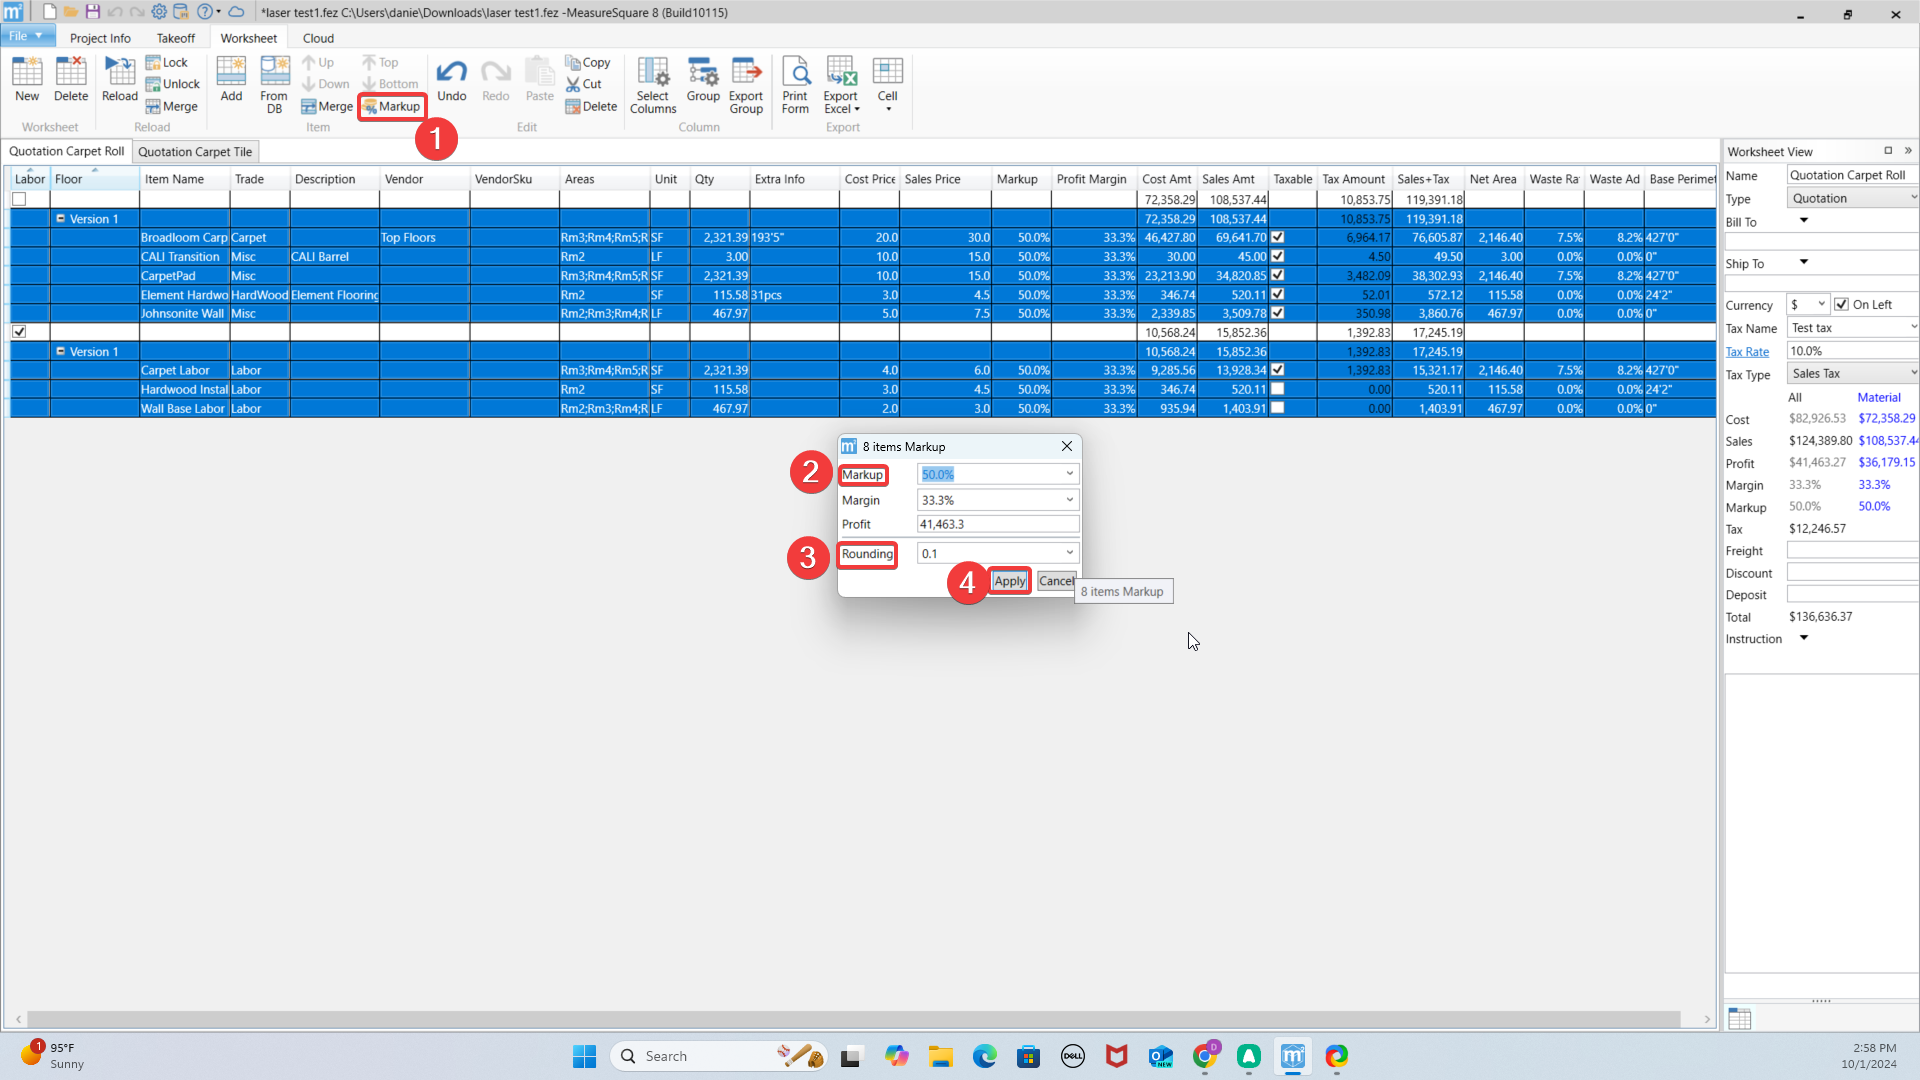This screenshot has width=1920, height=1080.
Task: Click the Tax Rate link
Action: 1747,352
